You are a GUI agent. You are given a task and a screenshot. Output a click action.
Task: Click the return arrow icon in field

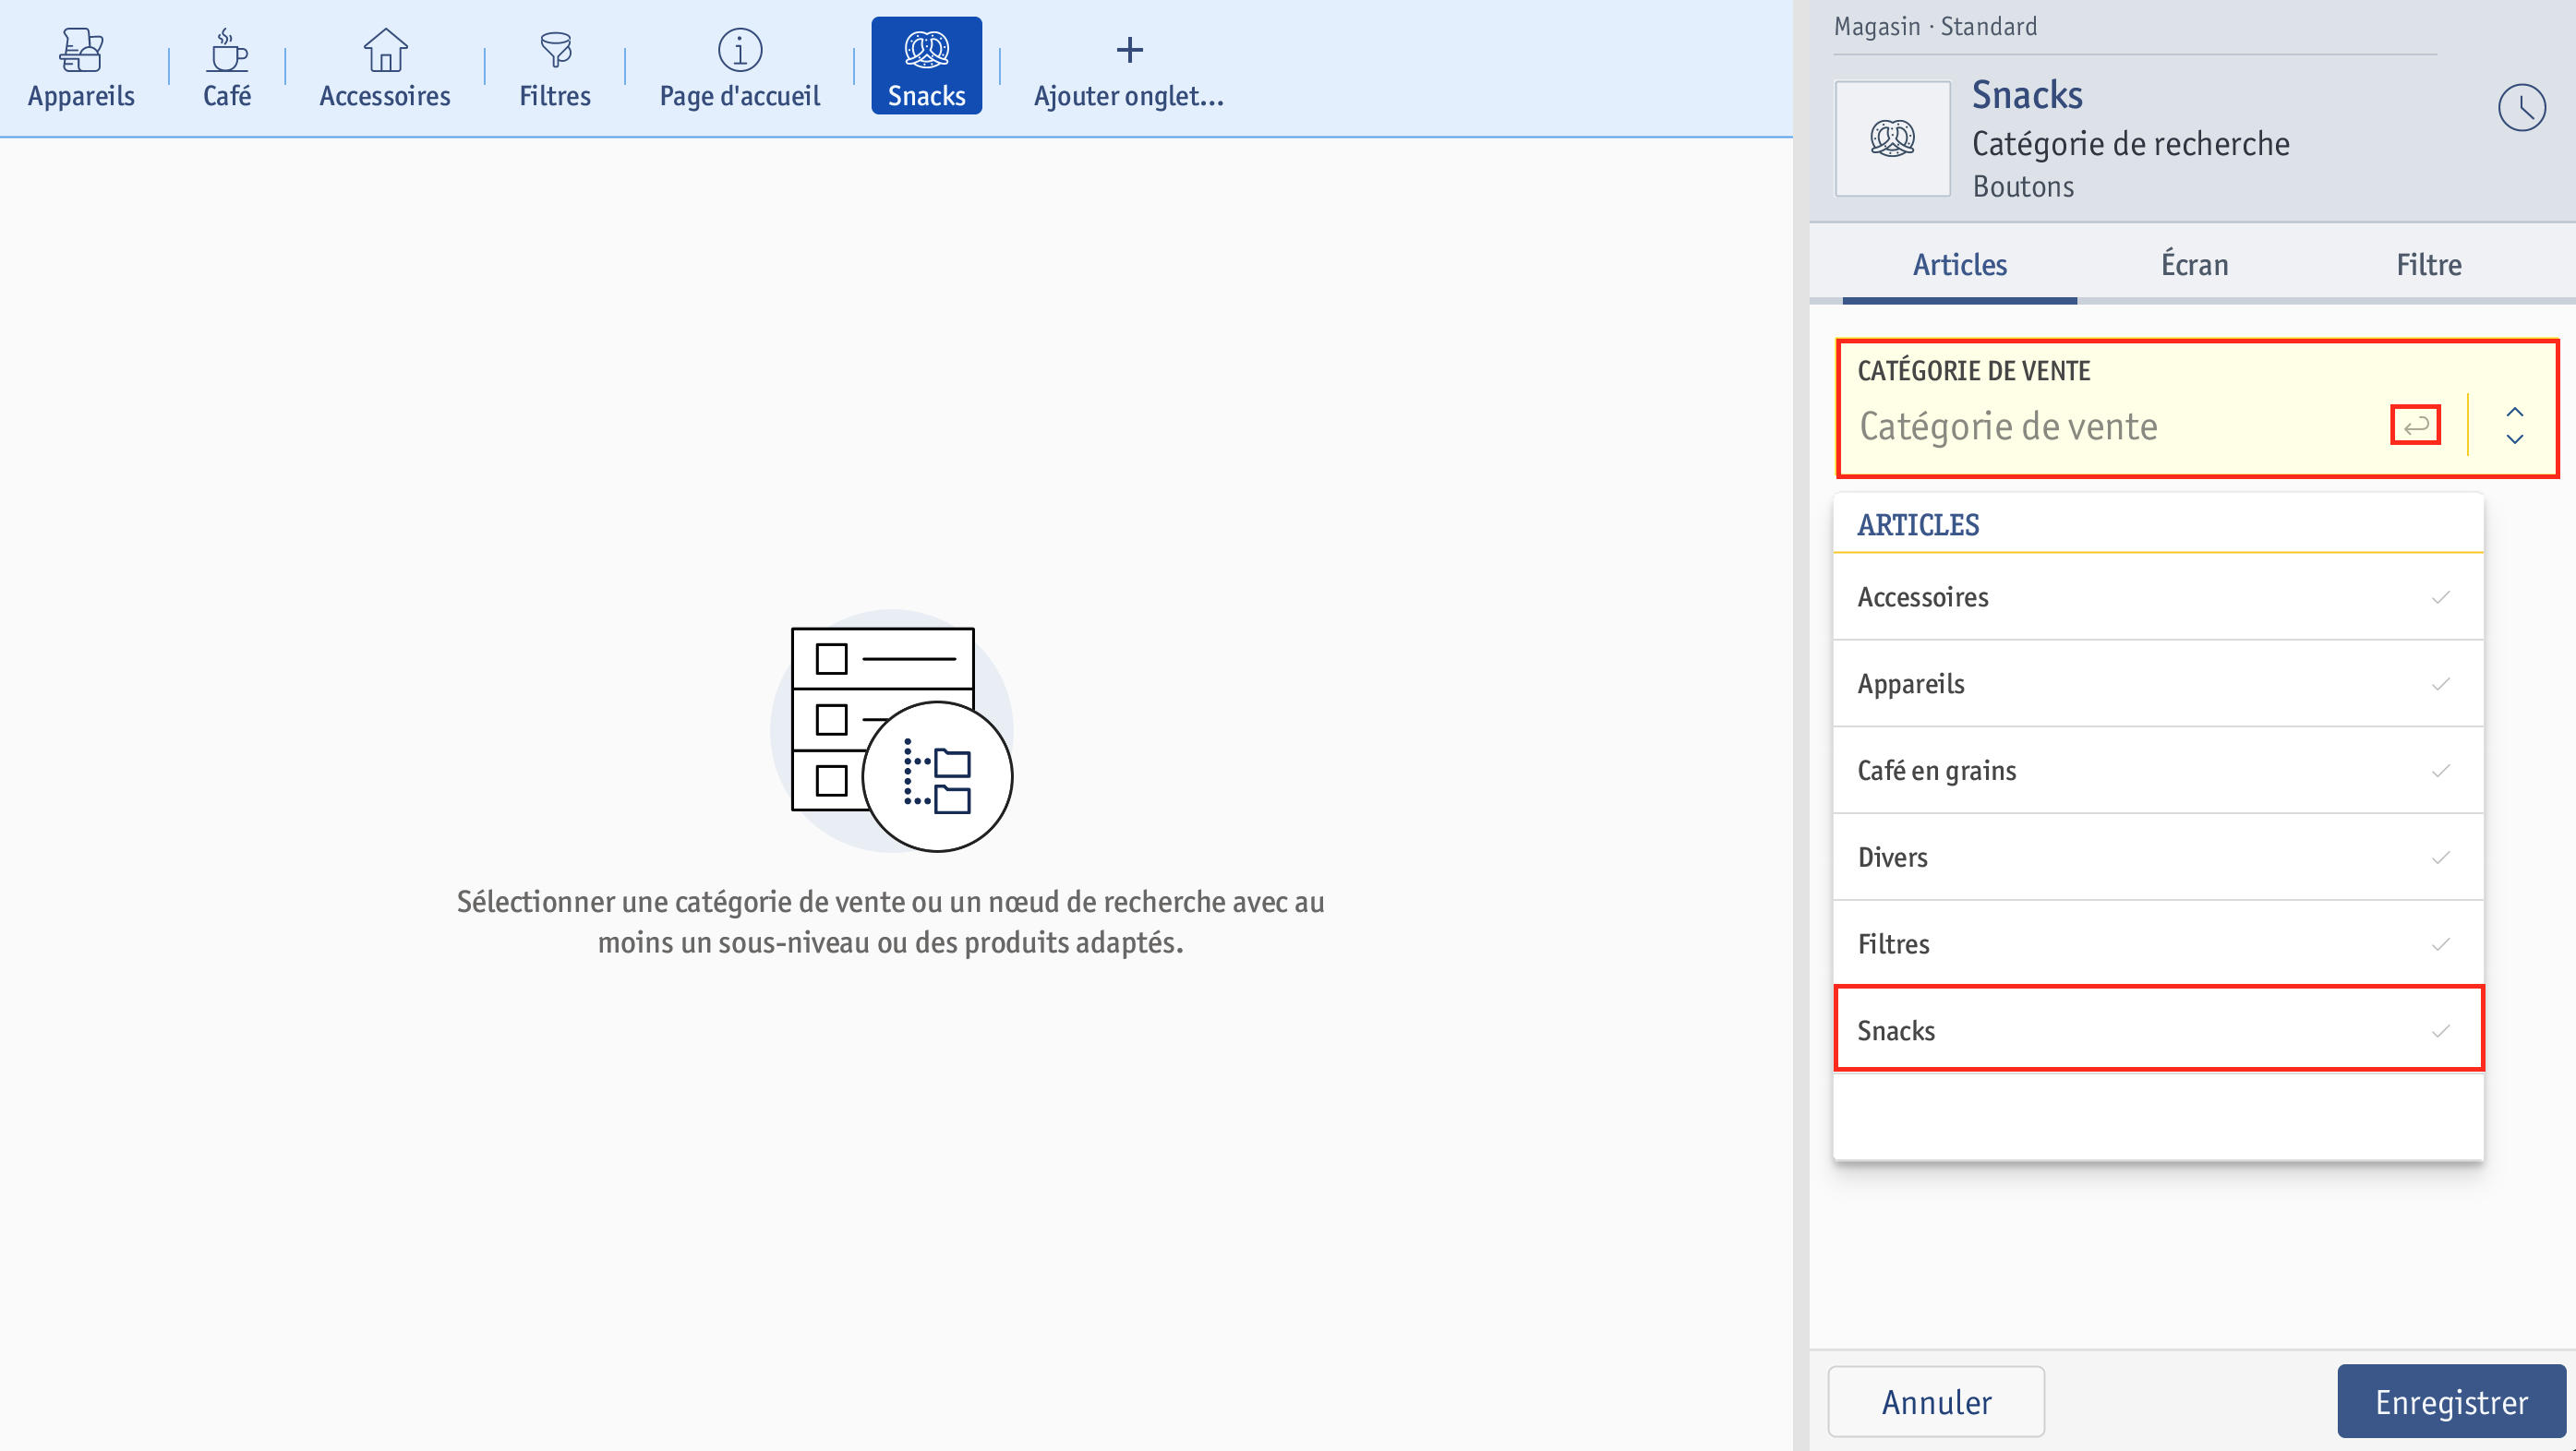[x=2415, y=426]
